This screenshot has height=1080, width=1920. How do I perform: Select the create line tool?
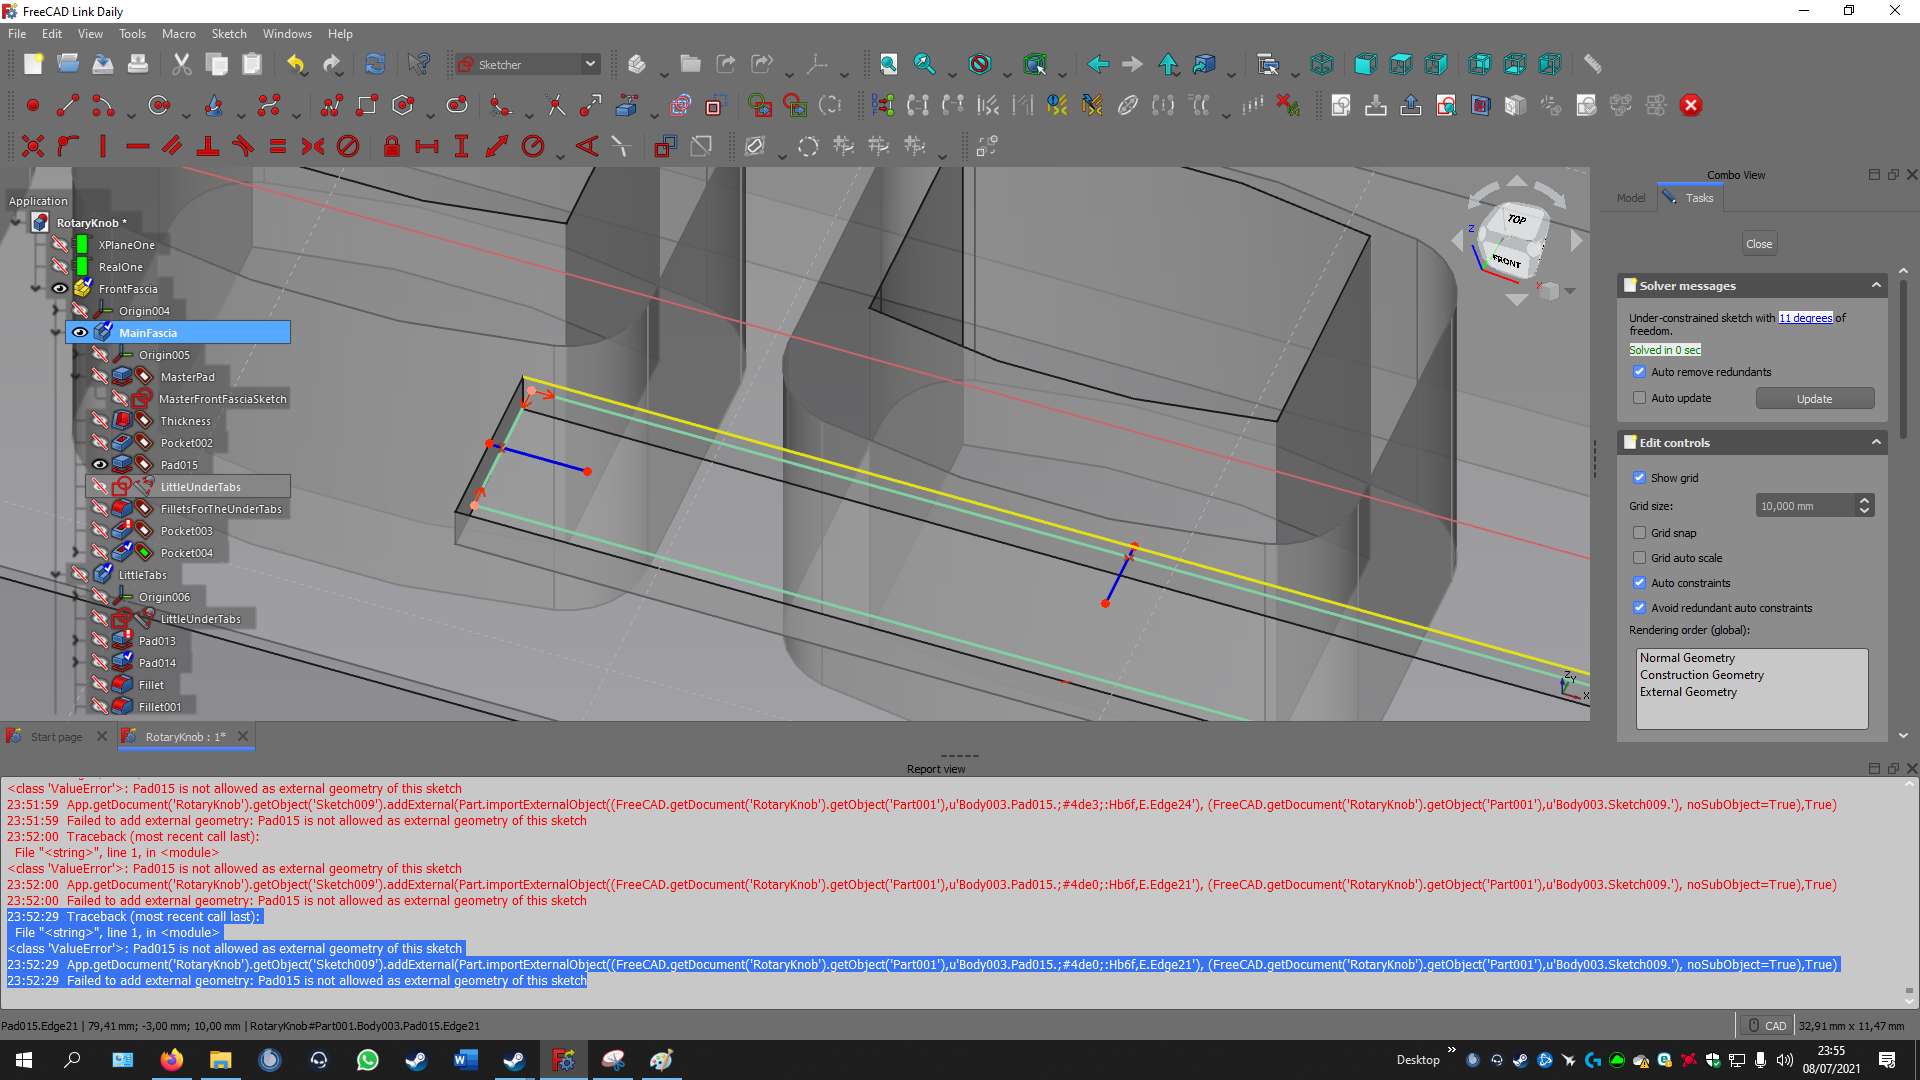(68, 105)
